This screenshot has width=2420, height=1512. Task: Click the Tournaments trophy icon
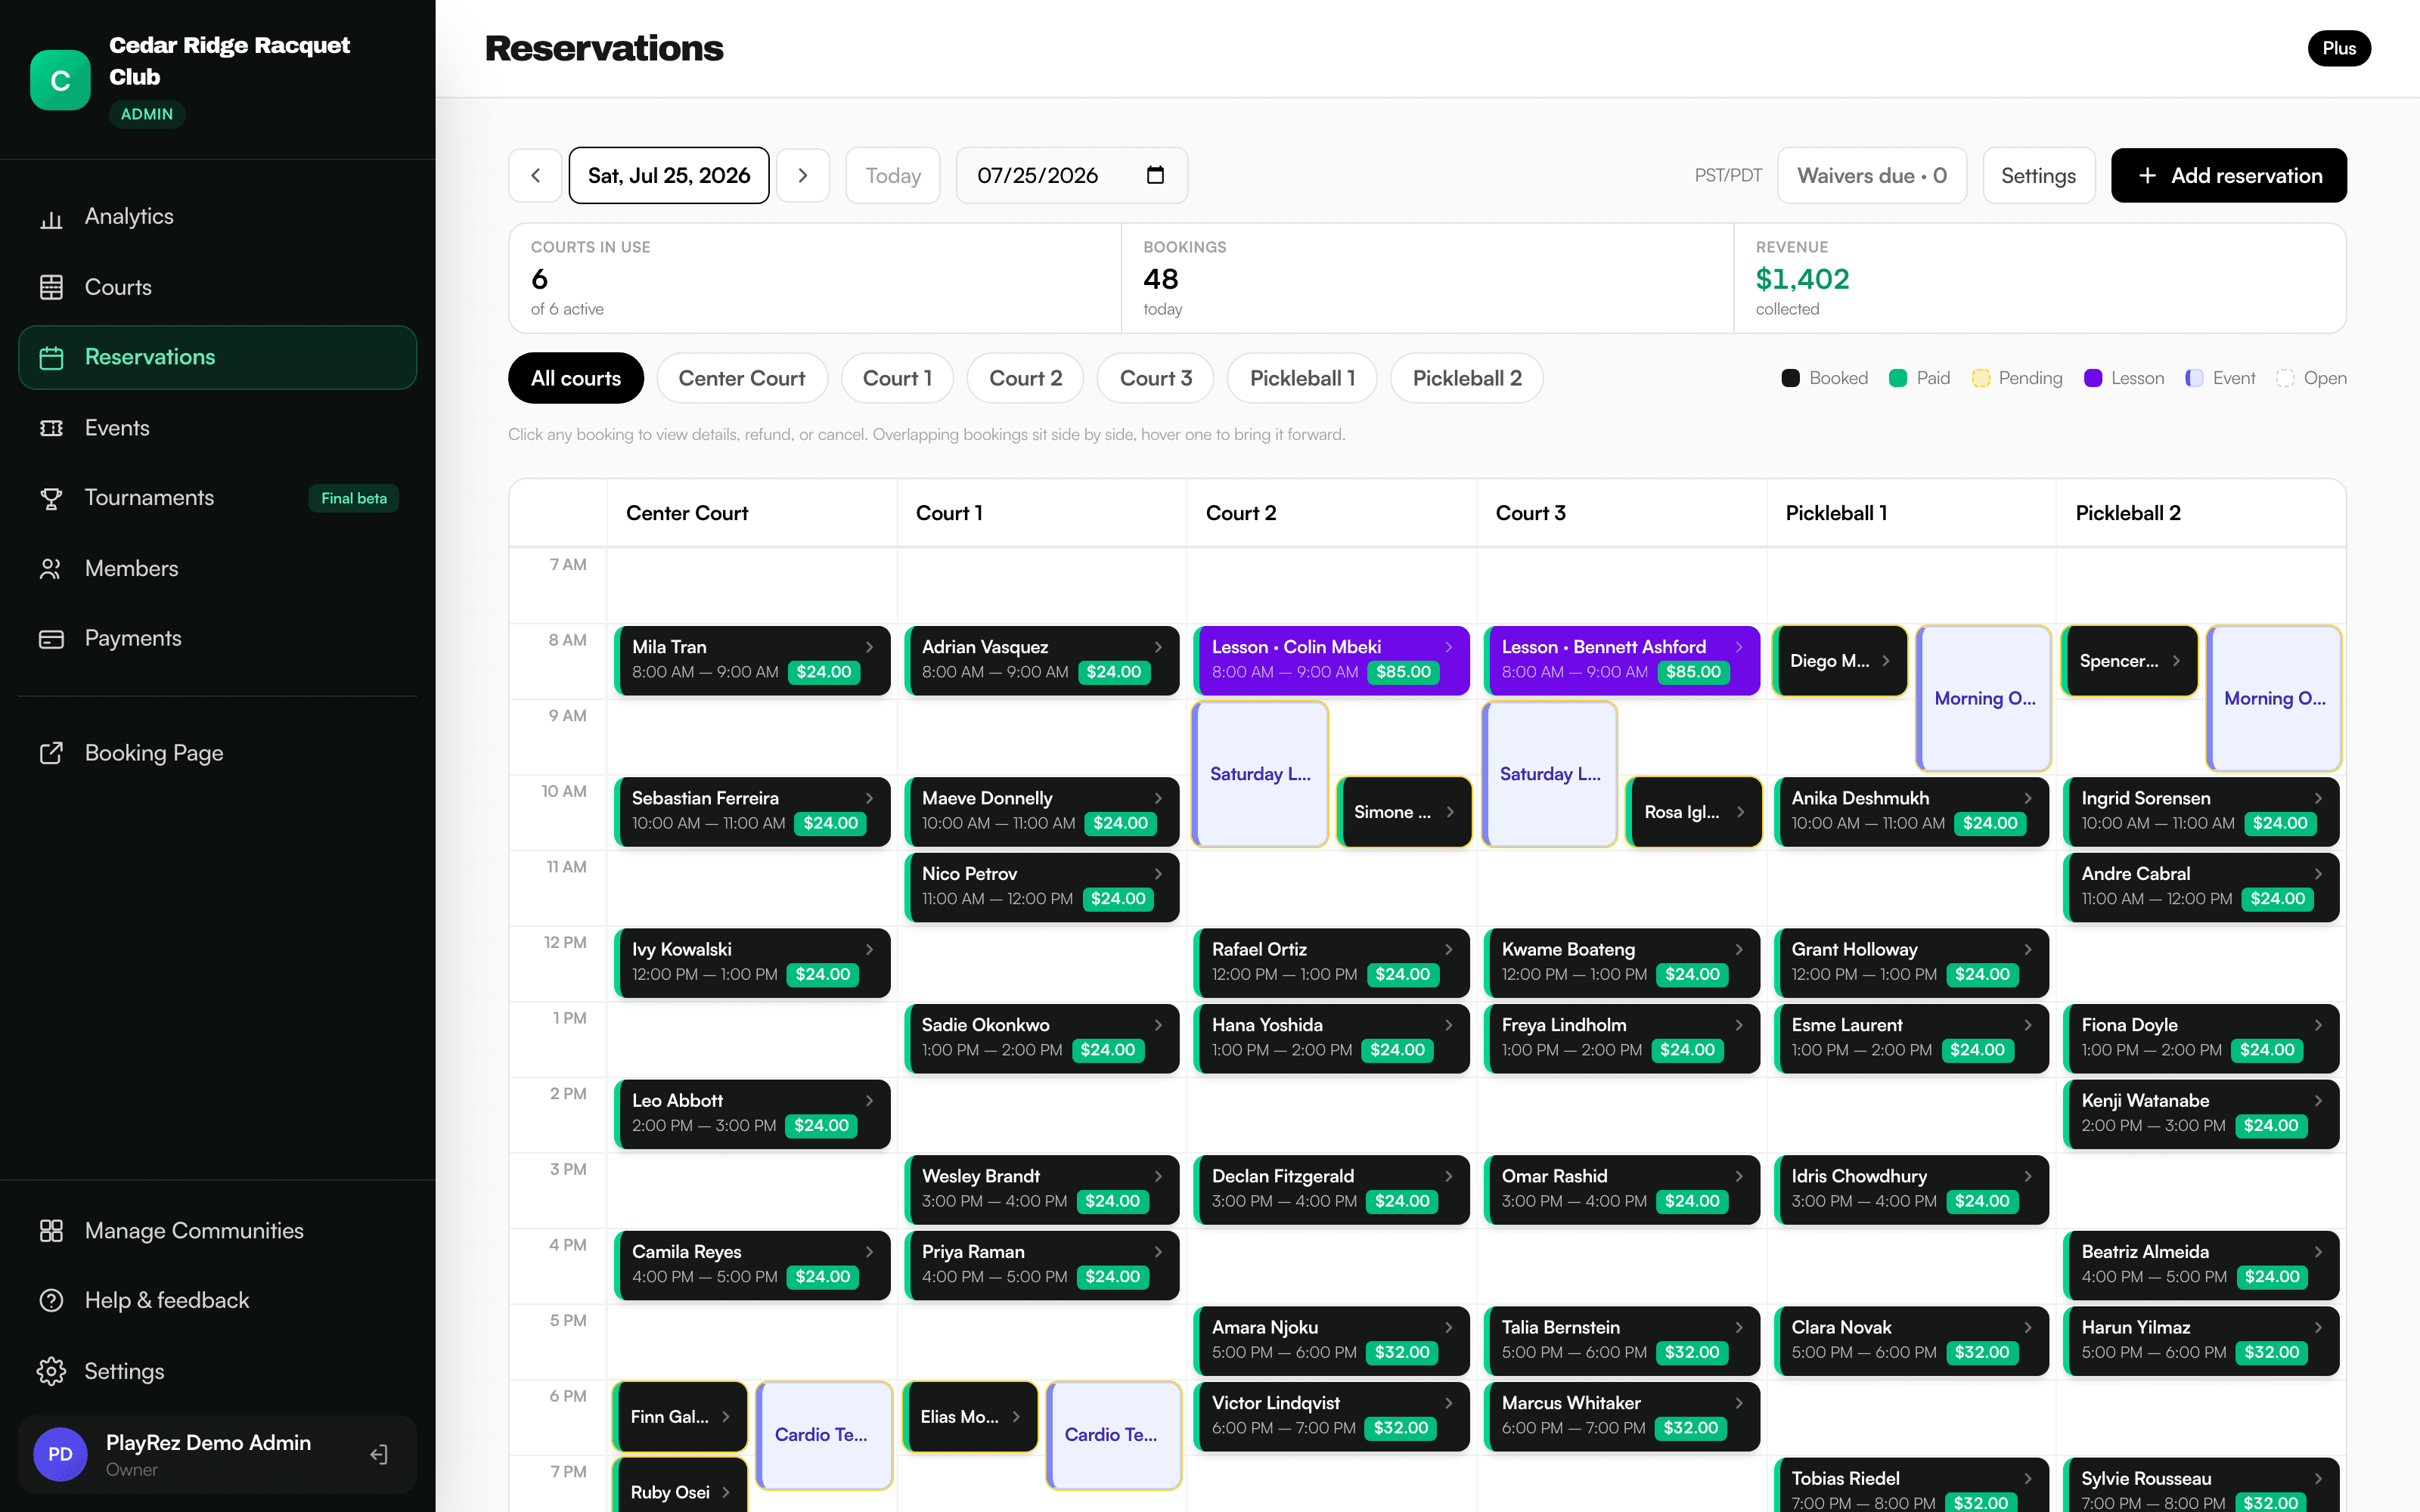pyautogui.click(x=51, y=498)
